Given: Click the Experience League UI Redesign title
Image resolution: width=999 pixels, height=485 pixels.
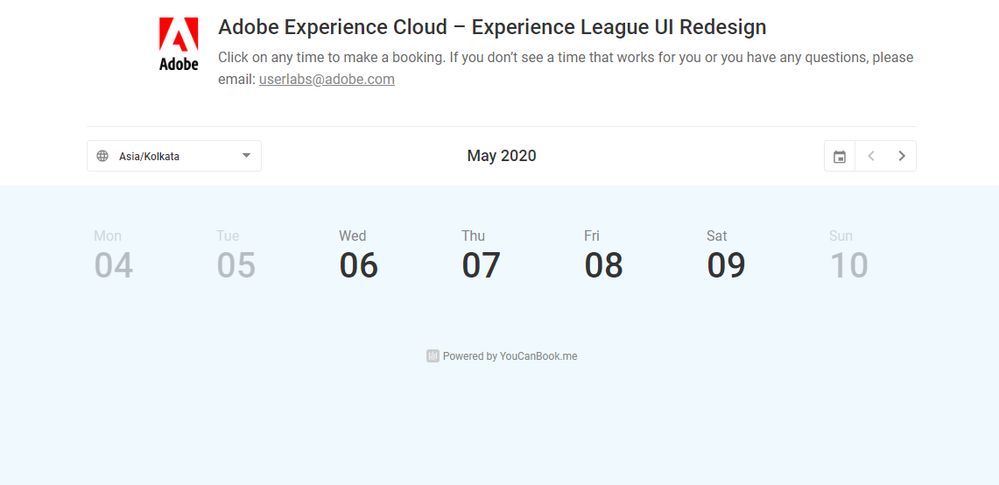Looking at the screenshot, I should [x=492, y=27].
